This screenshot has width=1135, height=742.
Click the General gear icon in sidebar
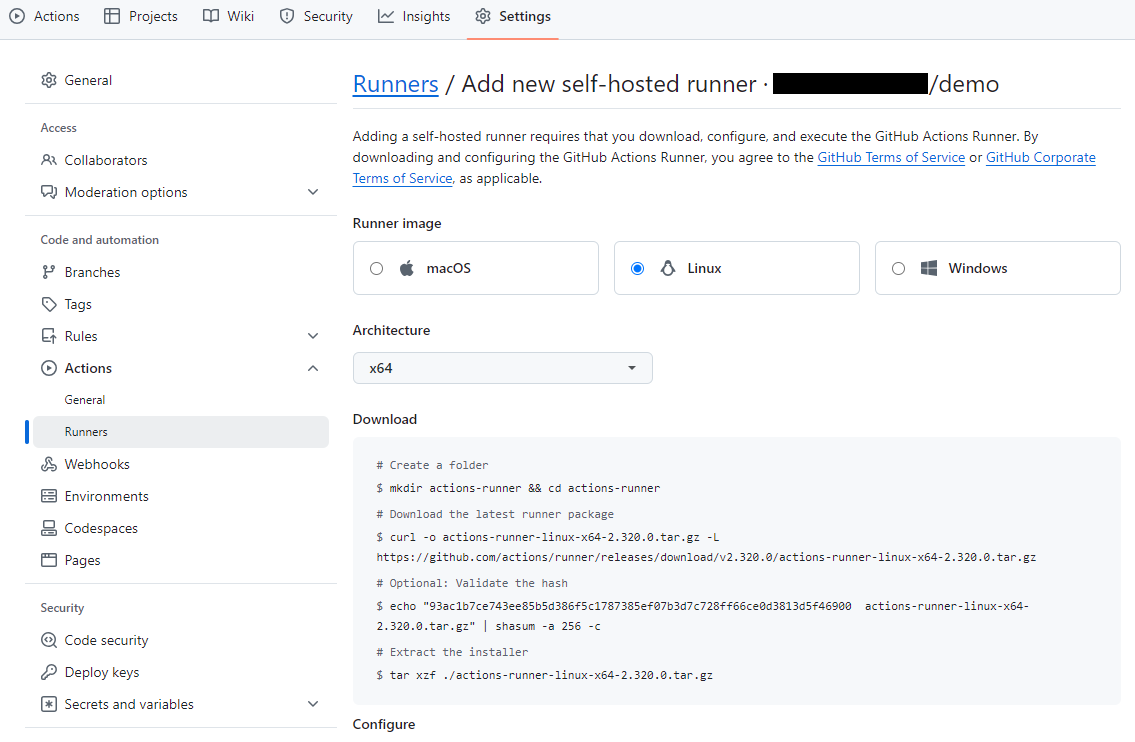coord(48,80)
